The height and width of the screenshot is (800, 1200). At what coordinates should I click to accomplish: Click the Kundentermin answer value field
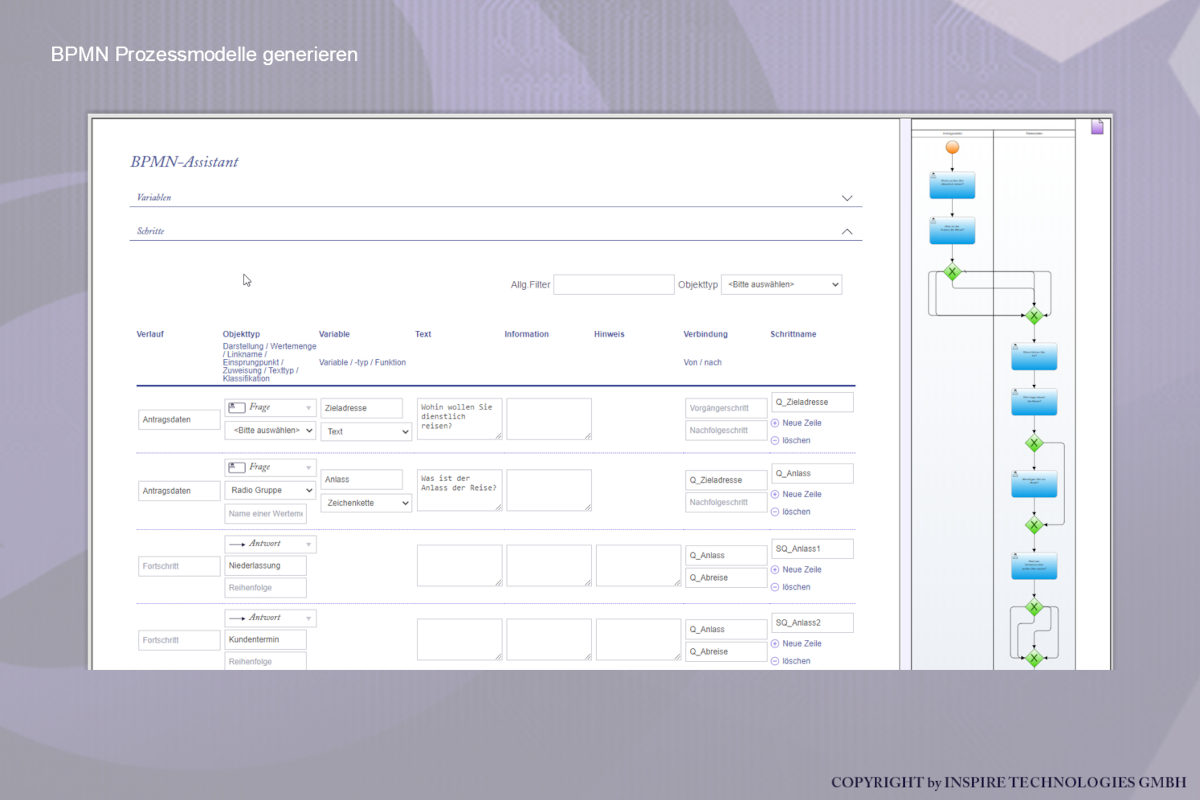tap(265, 640)
